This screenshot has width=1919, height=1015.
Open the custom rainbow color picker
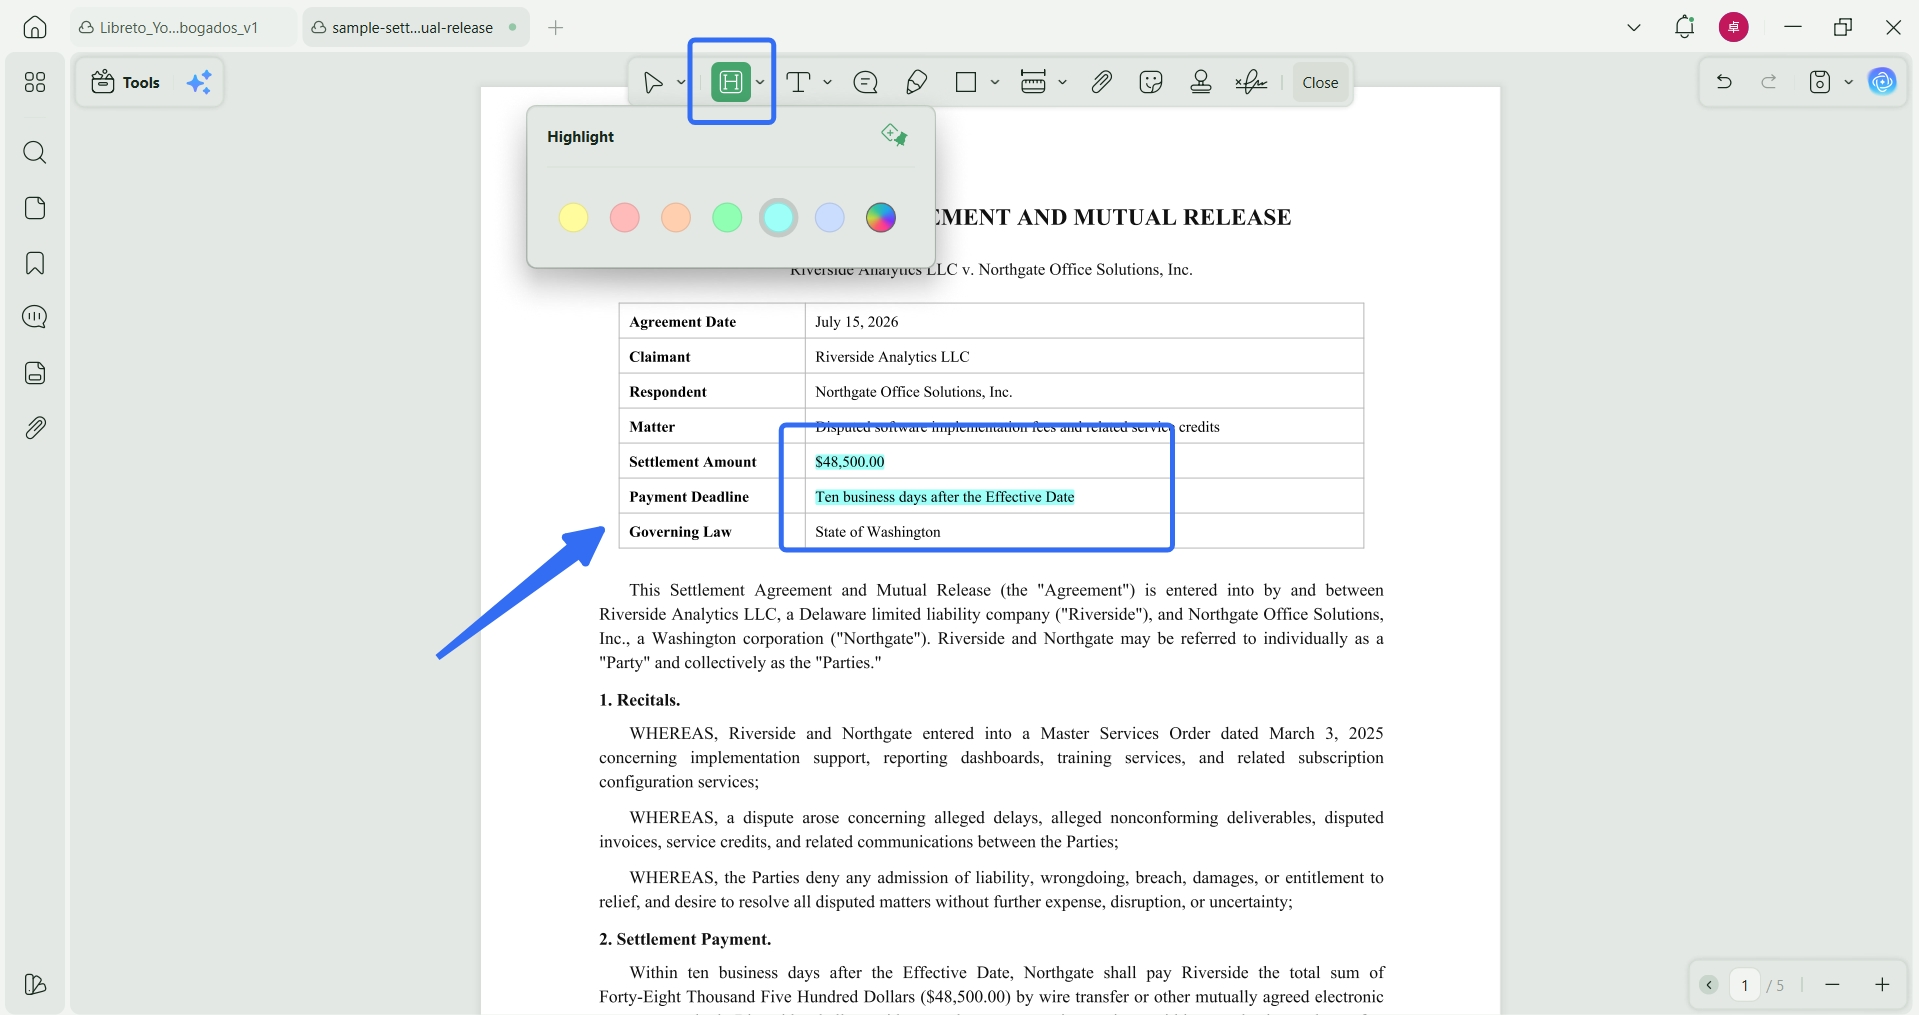coord(881,217)
